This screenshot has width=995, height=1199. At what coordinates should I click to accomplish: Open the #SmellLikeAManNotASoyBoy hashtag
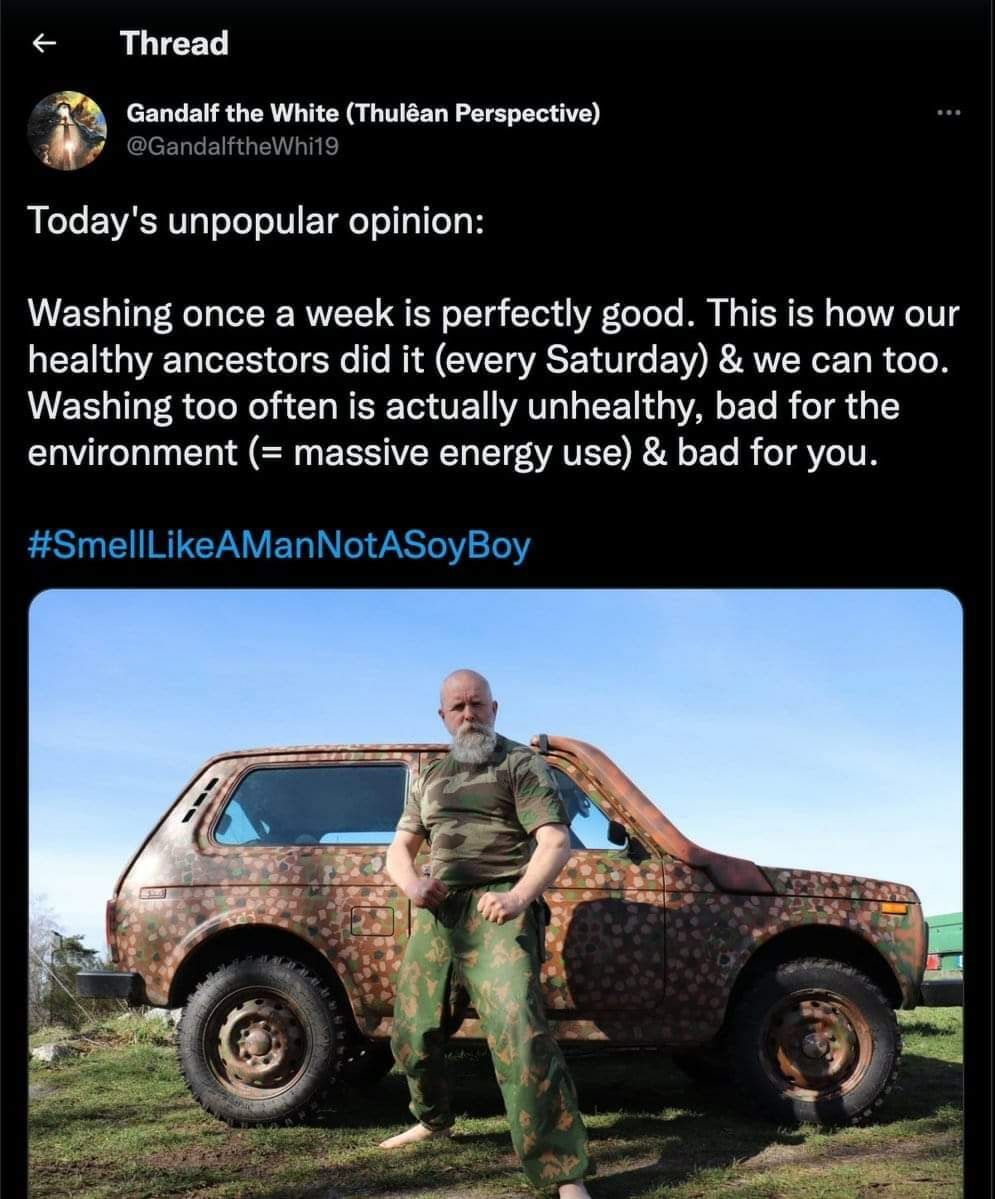point(279,546)
